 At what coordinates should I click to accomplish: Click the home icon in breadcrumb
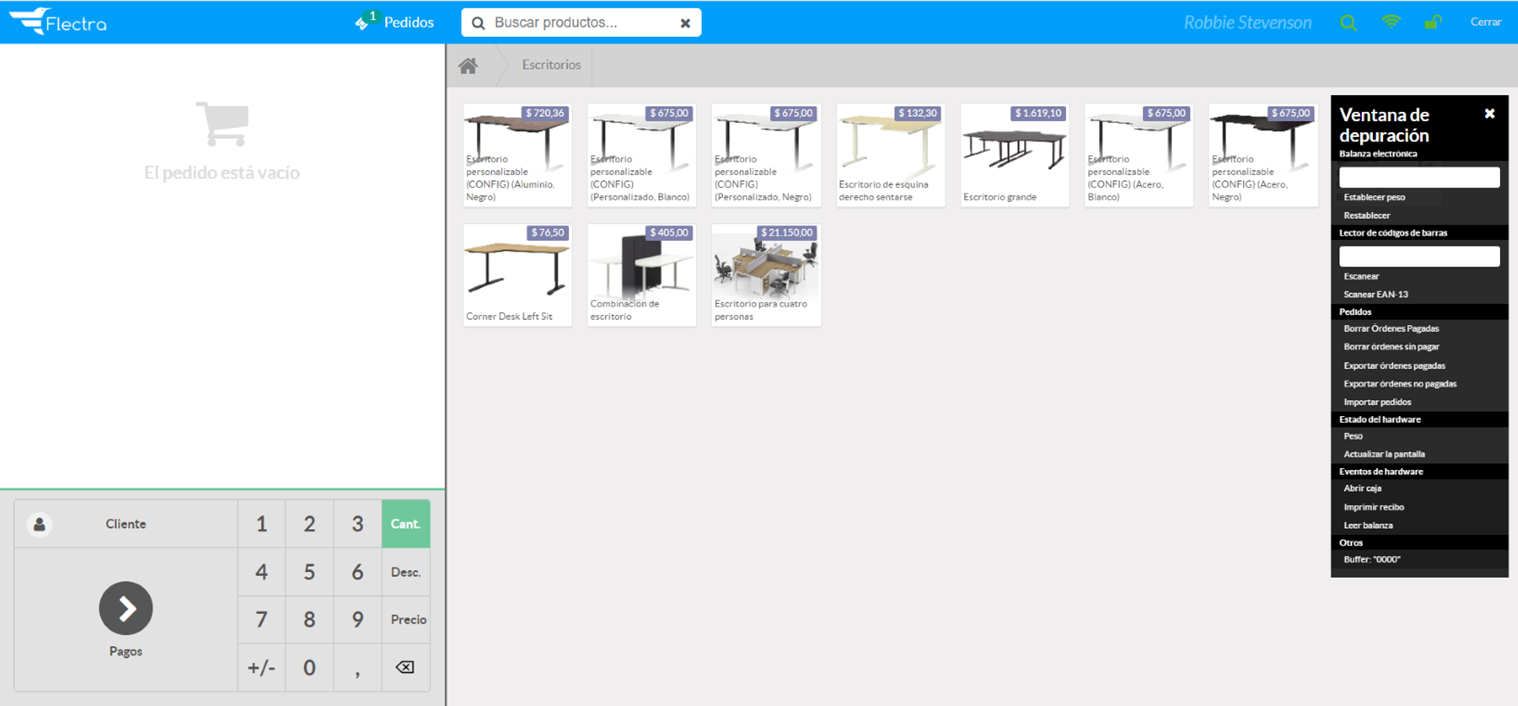pos(468,66)
